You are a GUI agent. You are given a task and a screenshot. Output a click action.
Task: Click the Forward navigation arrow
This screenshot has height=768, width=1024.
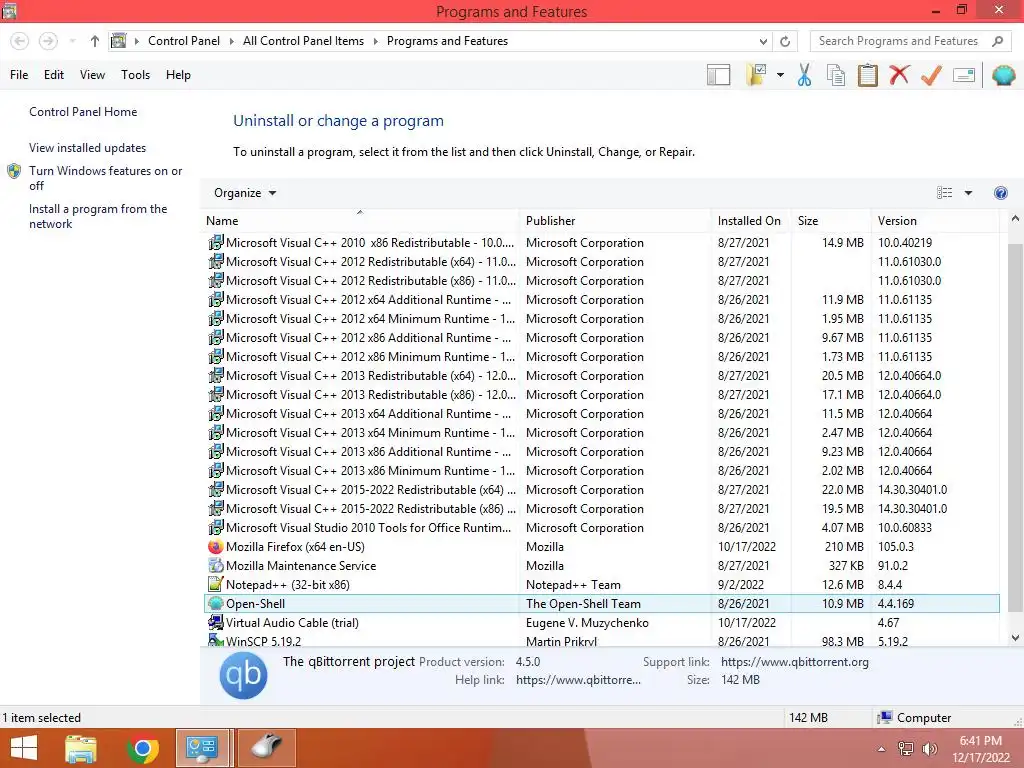pos(48,41)
